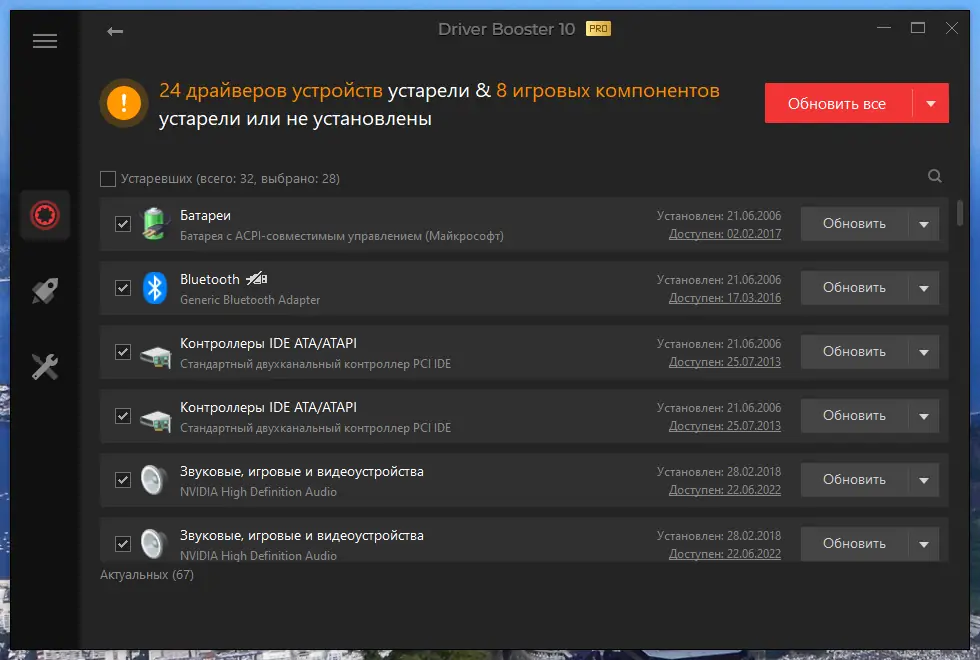Expand the Актуальных (67) section

point(147,574)
